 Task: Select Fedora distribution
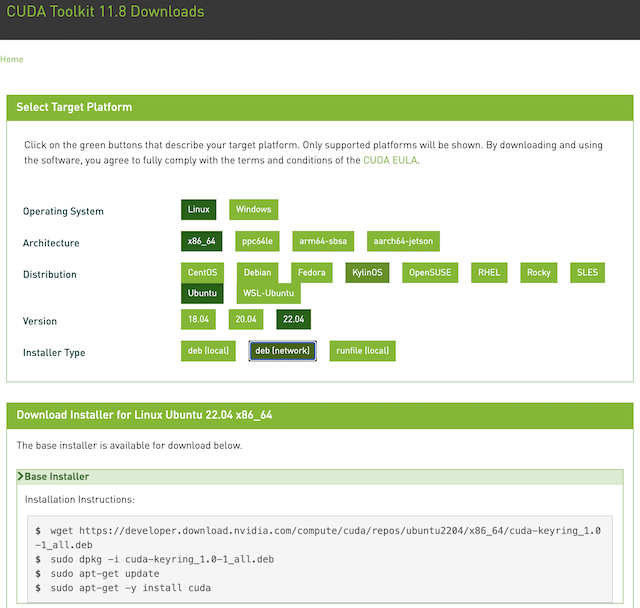[x=311, y=273]
